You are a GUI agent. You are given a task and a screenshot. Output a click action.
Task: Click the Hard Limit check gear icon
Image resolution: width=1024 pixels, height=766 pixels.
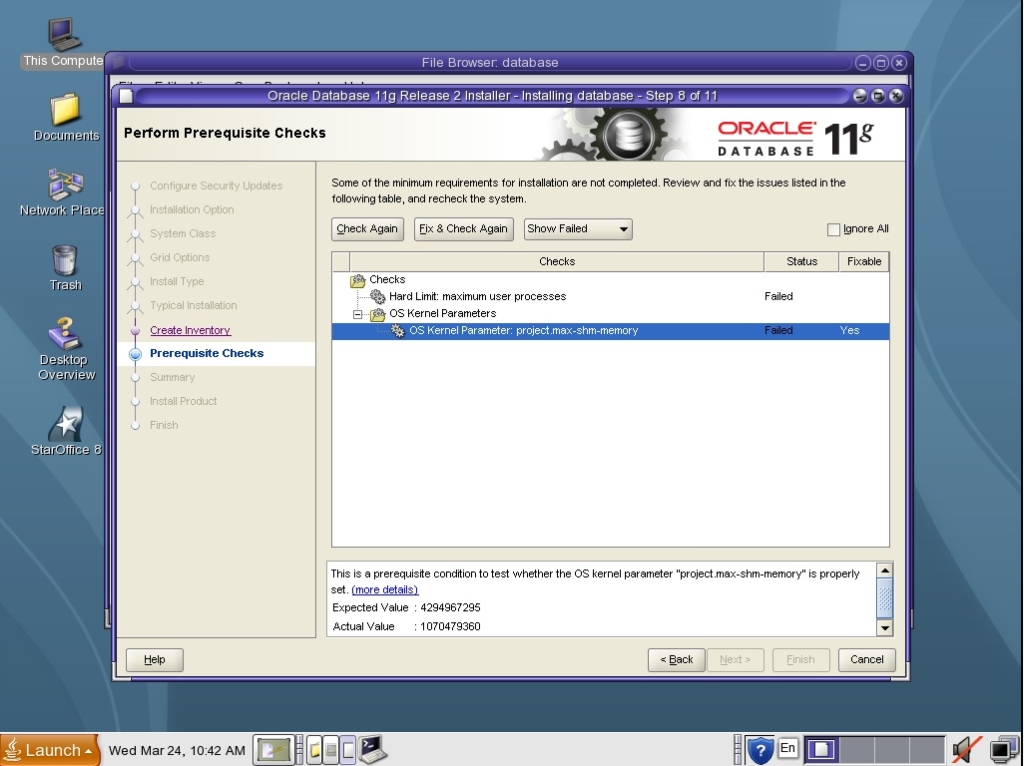click(x=377, y=296)
